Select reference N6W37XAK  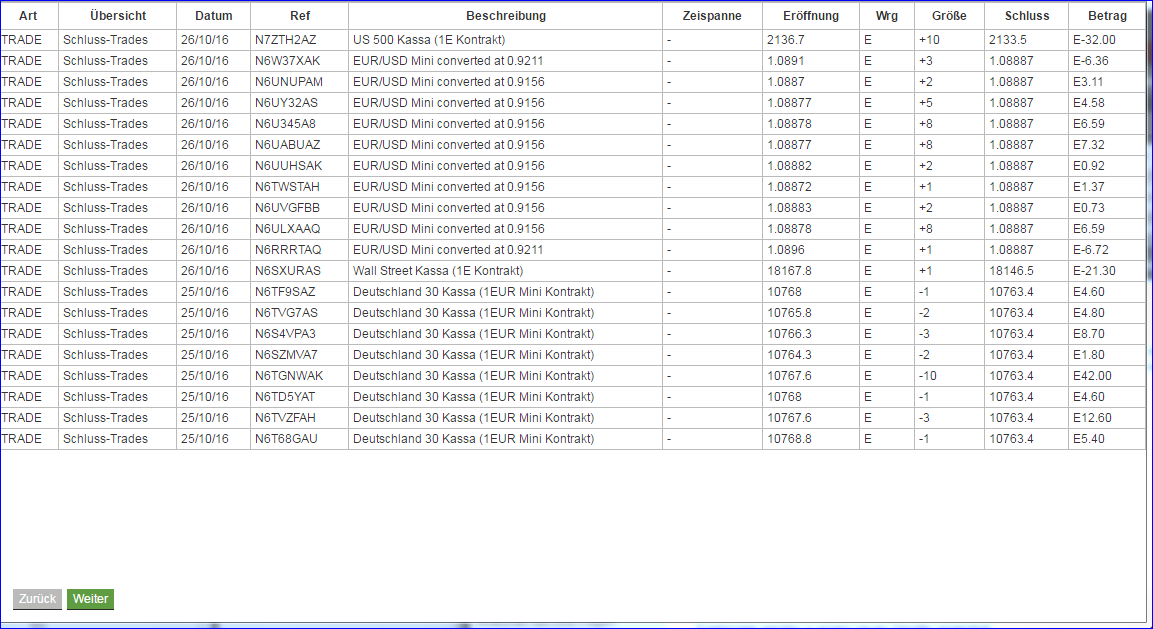pyautogui.click(x=288, y=60)
